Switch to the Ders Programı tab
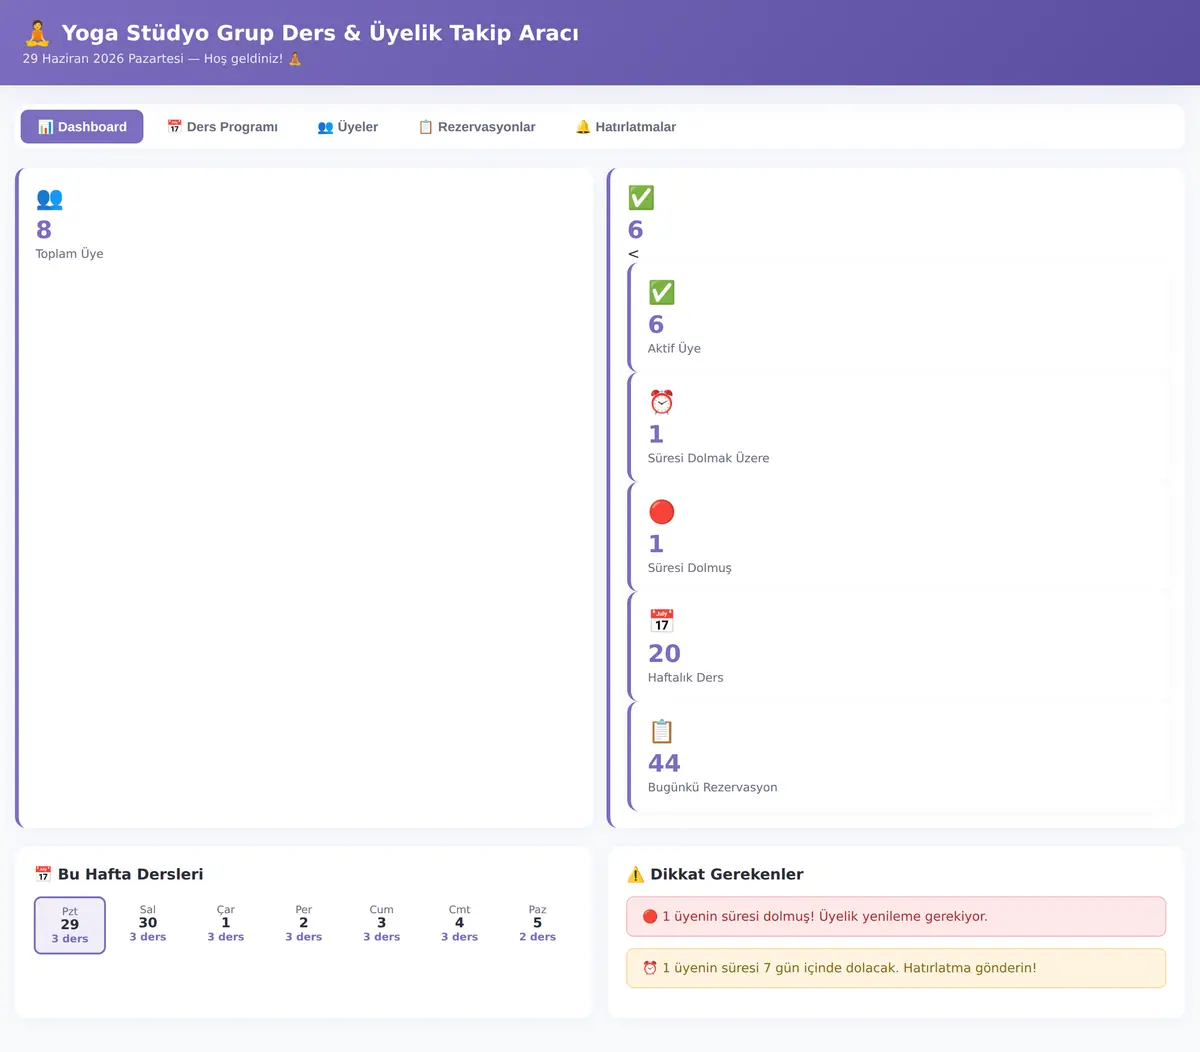 [222, 127]
